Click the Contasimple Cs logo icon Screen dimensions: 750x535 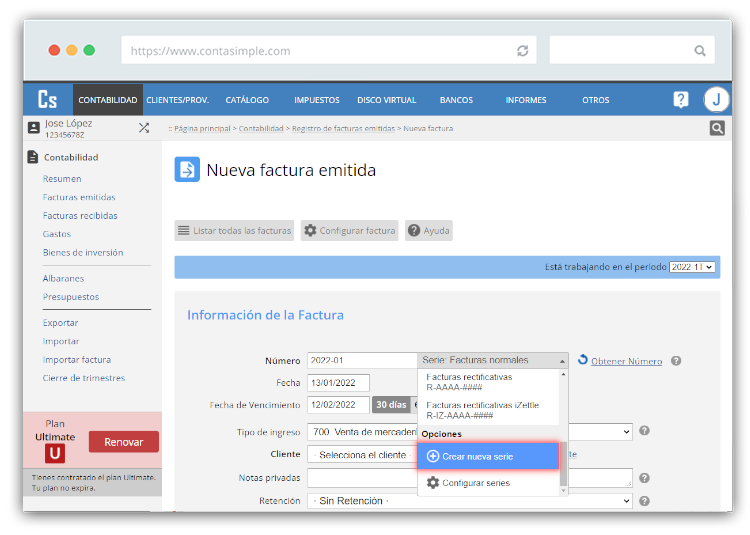click(47, 99)
